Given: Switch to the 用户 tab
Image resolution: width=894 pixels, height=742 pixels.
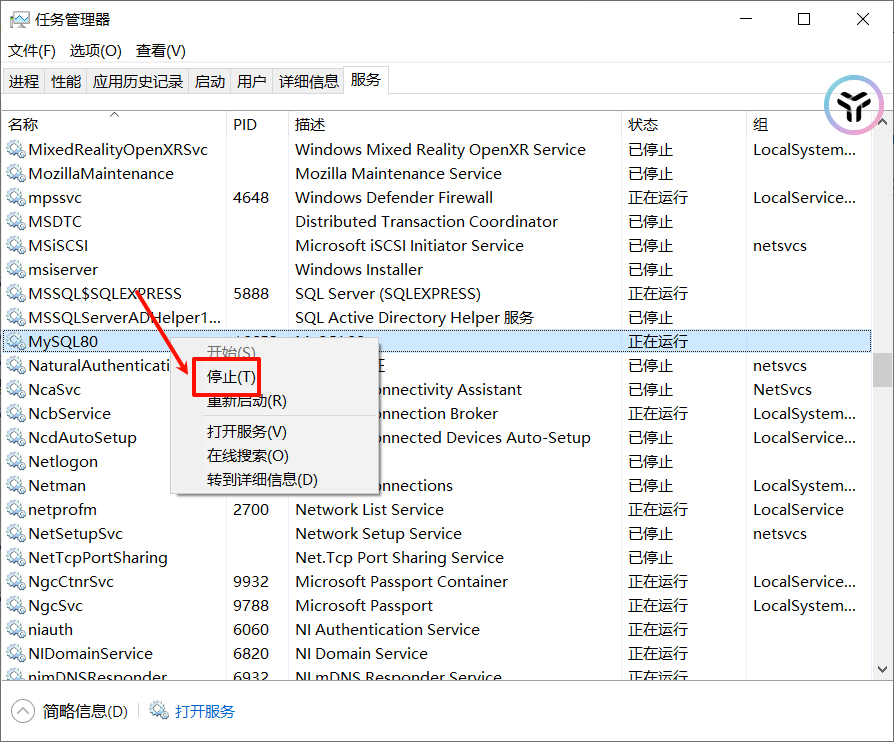Looking at the screenshot, I should click(x=251, y=81).
